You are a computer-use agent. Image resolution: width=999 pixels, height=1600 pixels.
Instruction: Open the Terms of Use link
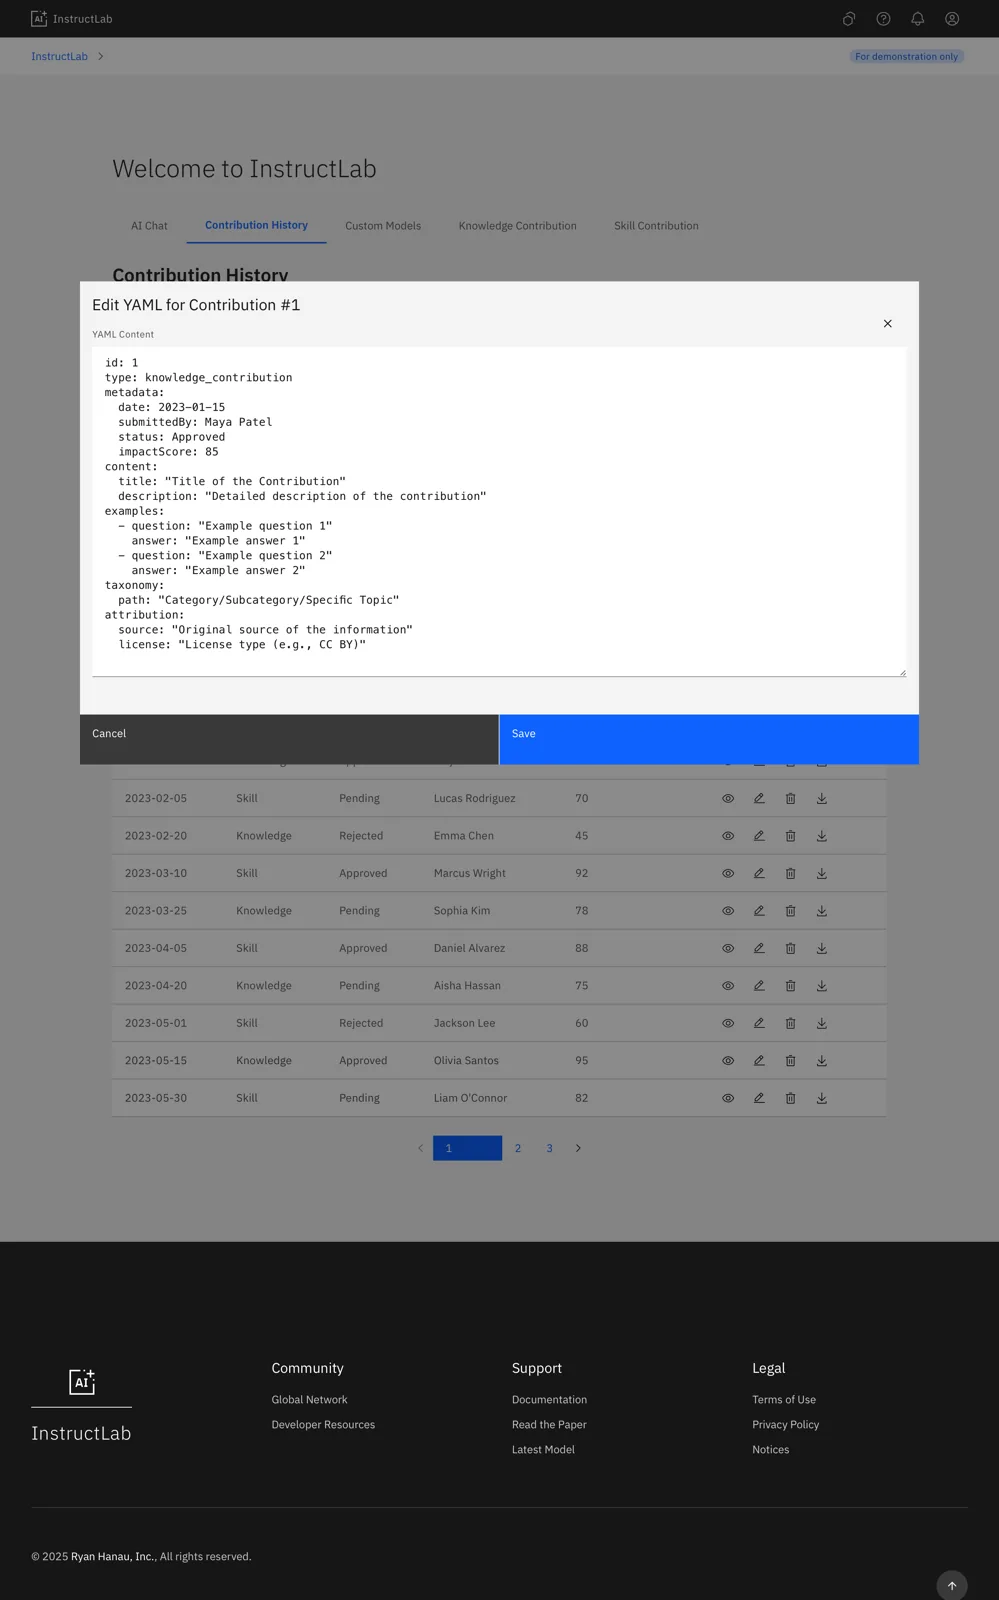[x=784, y=1400]
